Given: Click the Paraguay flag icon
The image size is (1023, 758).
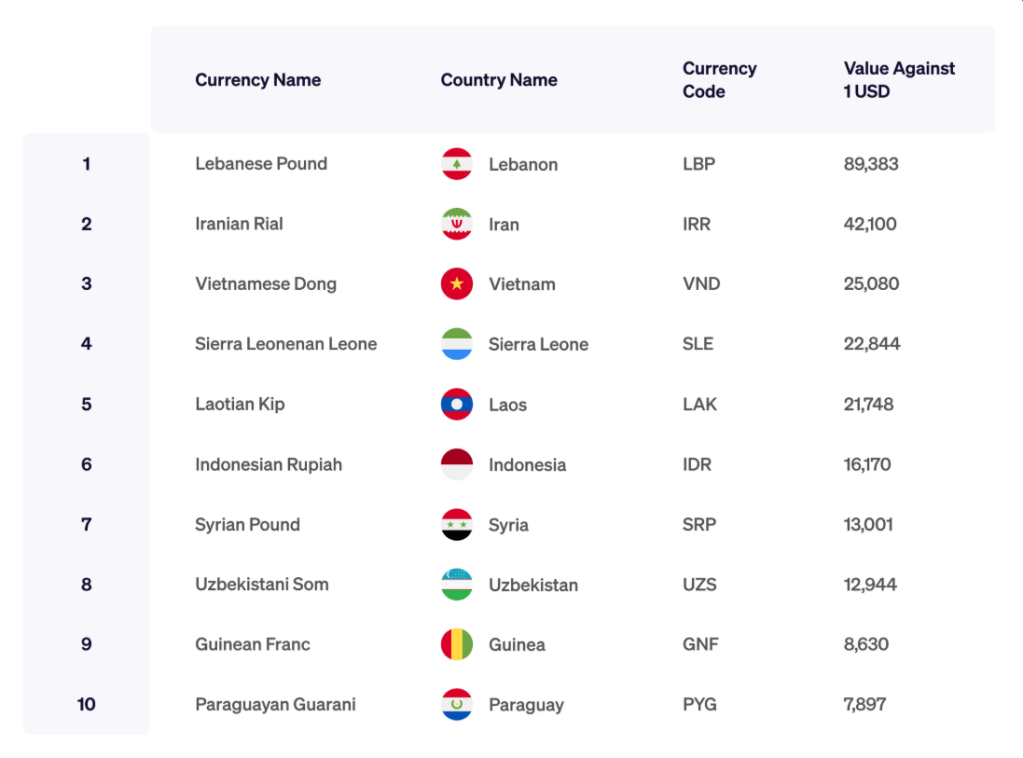Looking at the screenshot, I should tap(457, 704).
